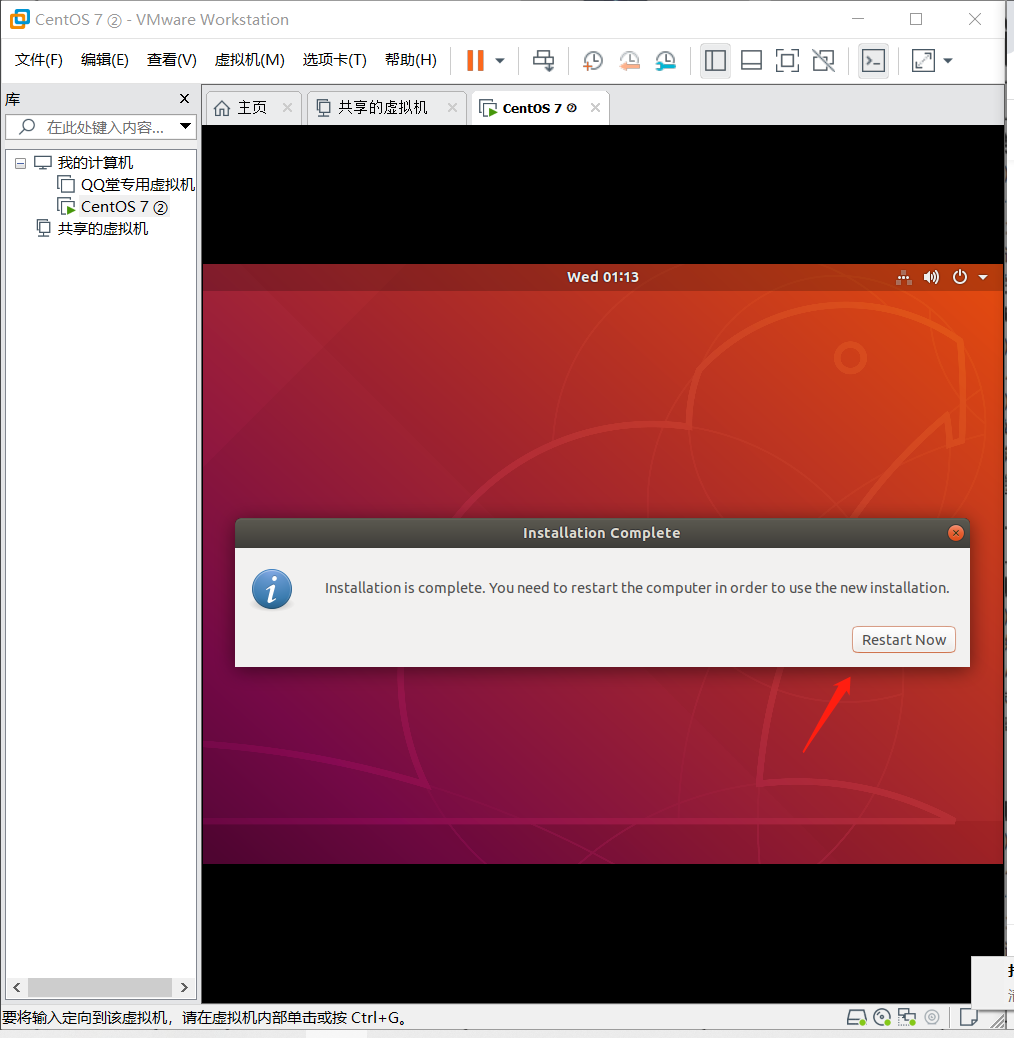Toggle the console view button
Screen dimensions: 1014x1038
(872, 60)
